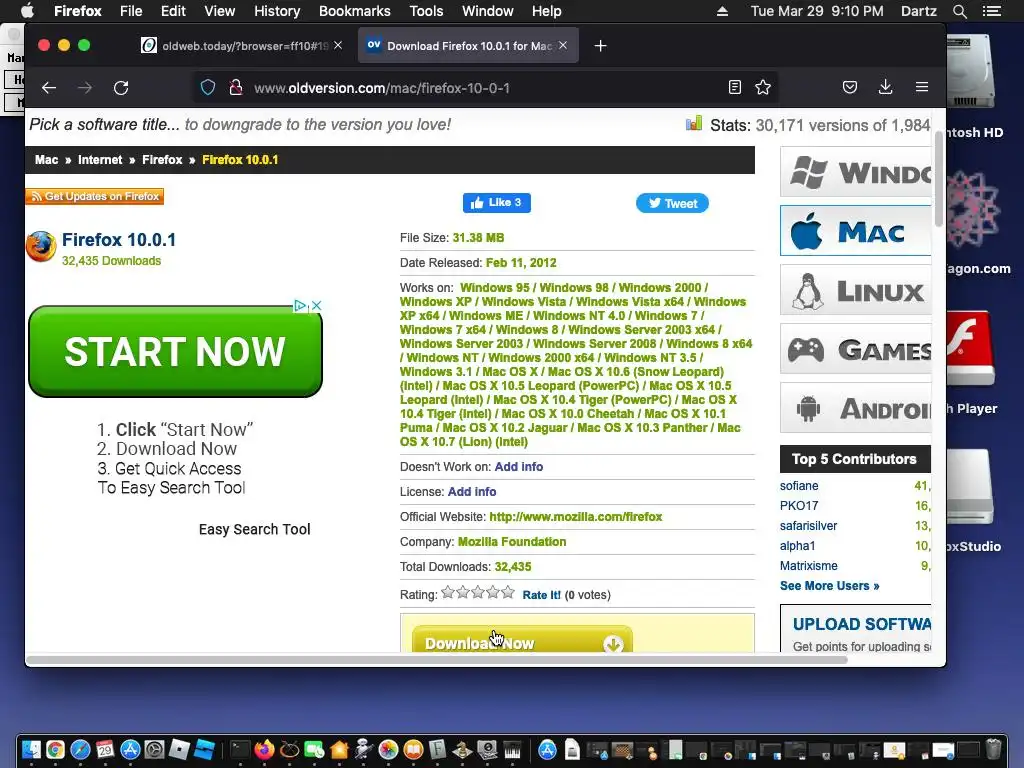This screenshot has height=768, width=1024.
Task: Open the Photos app from Dock
Action: click(x=388, y=750)
